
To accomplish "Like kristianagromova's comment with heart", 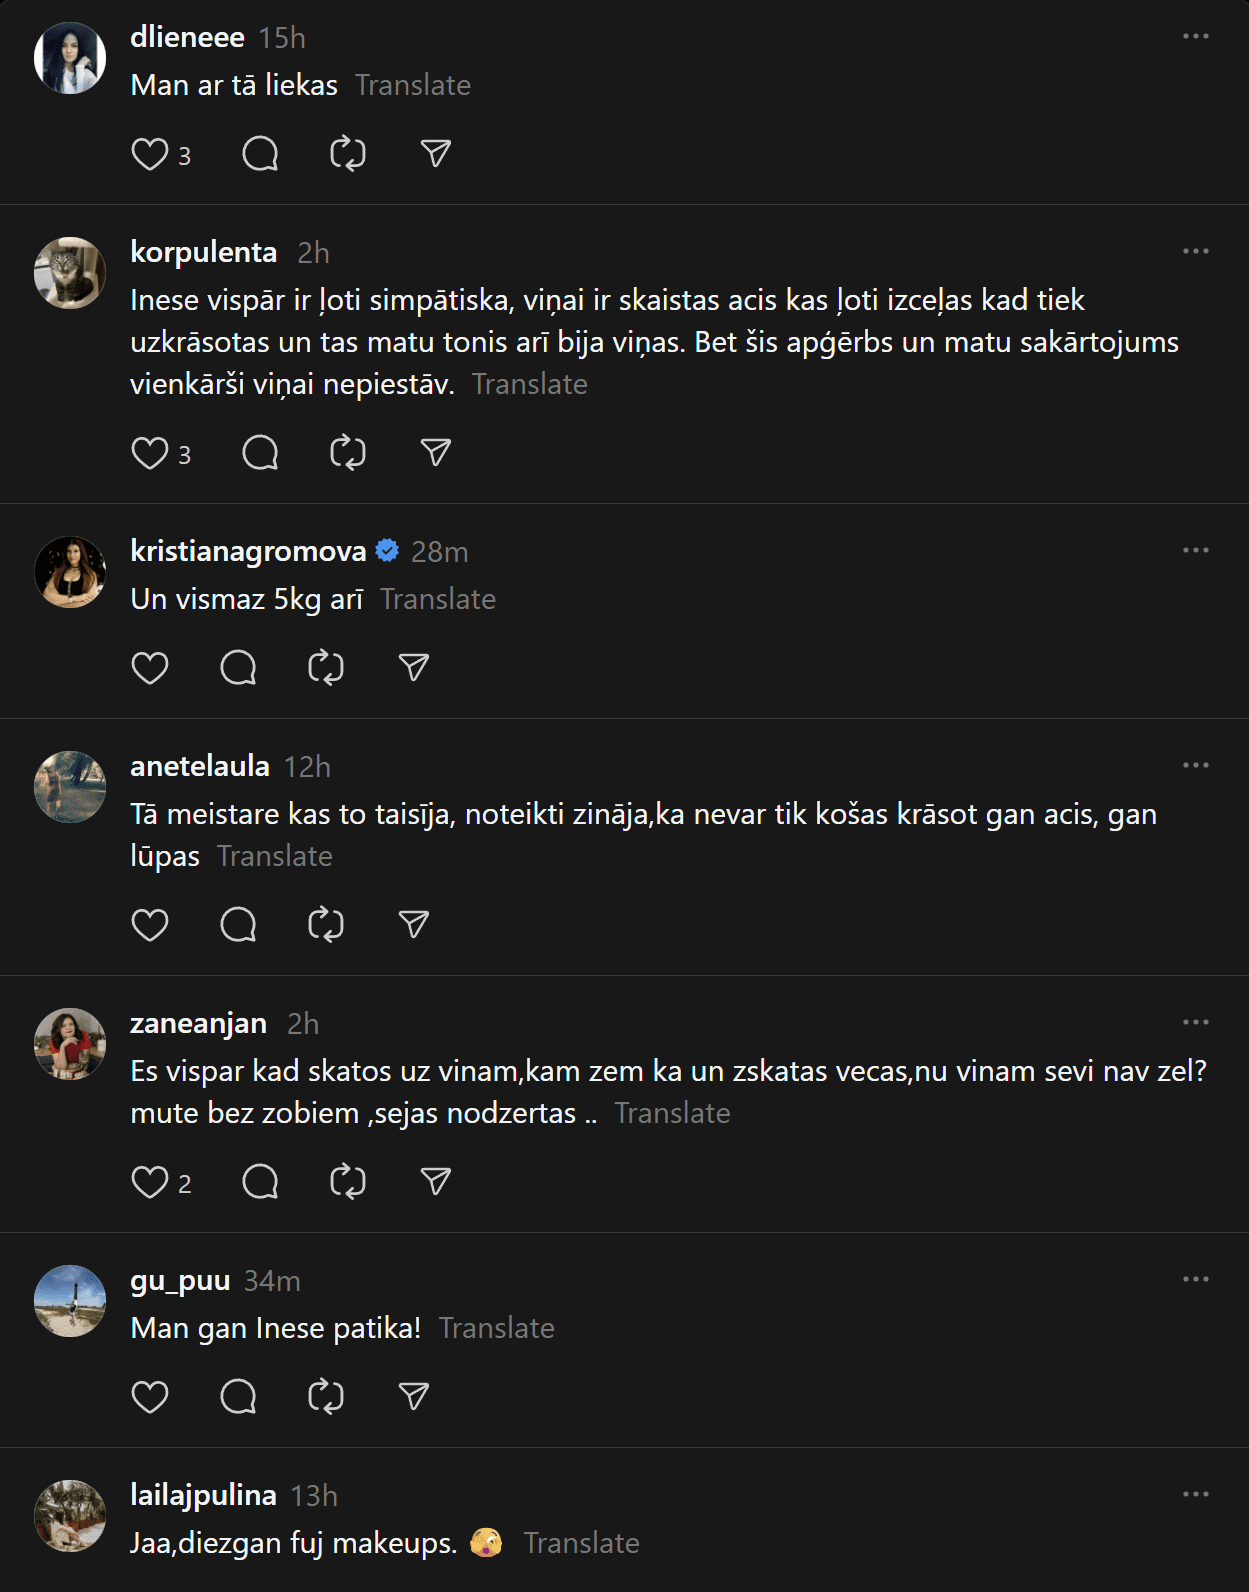I will (x=150, y=668).
